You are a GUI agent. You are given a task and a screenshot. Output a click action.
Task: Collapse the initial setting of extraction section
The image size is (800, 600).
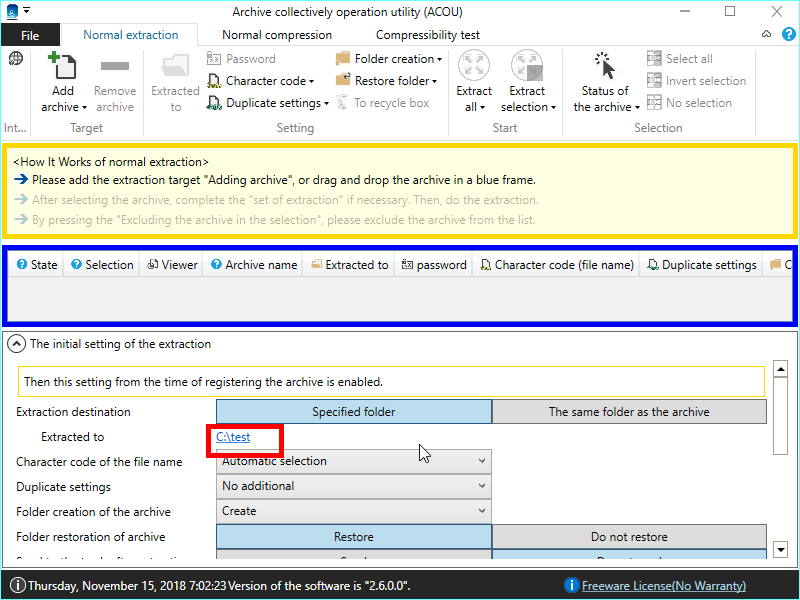pyautogui.click(x=17, y=344)
